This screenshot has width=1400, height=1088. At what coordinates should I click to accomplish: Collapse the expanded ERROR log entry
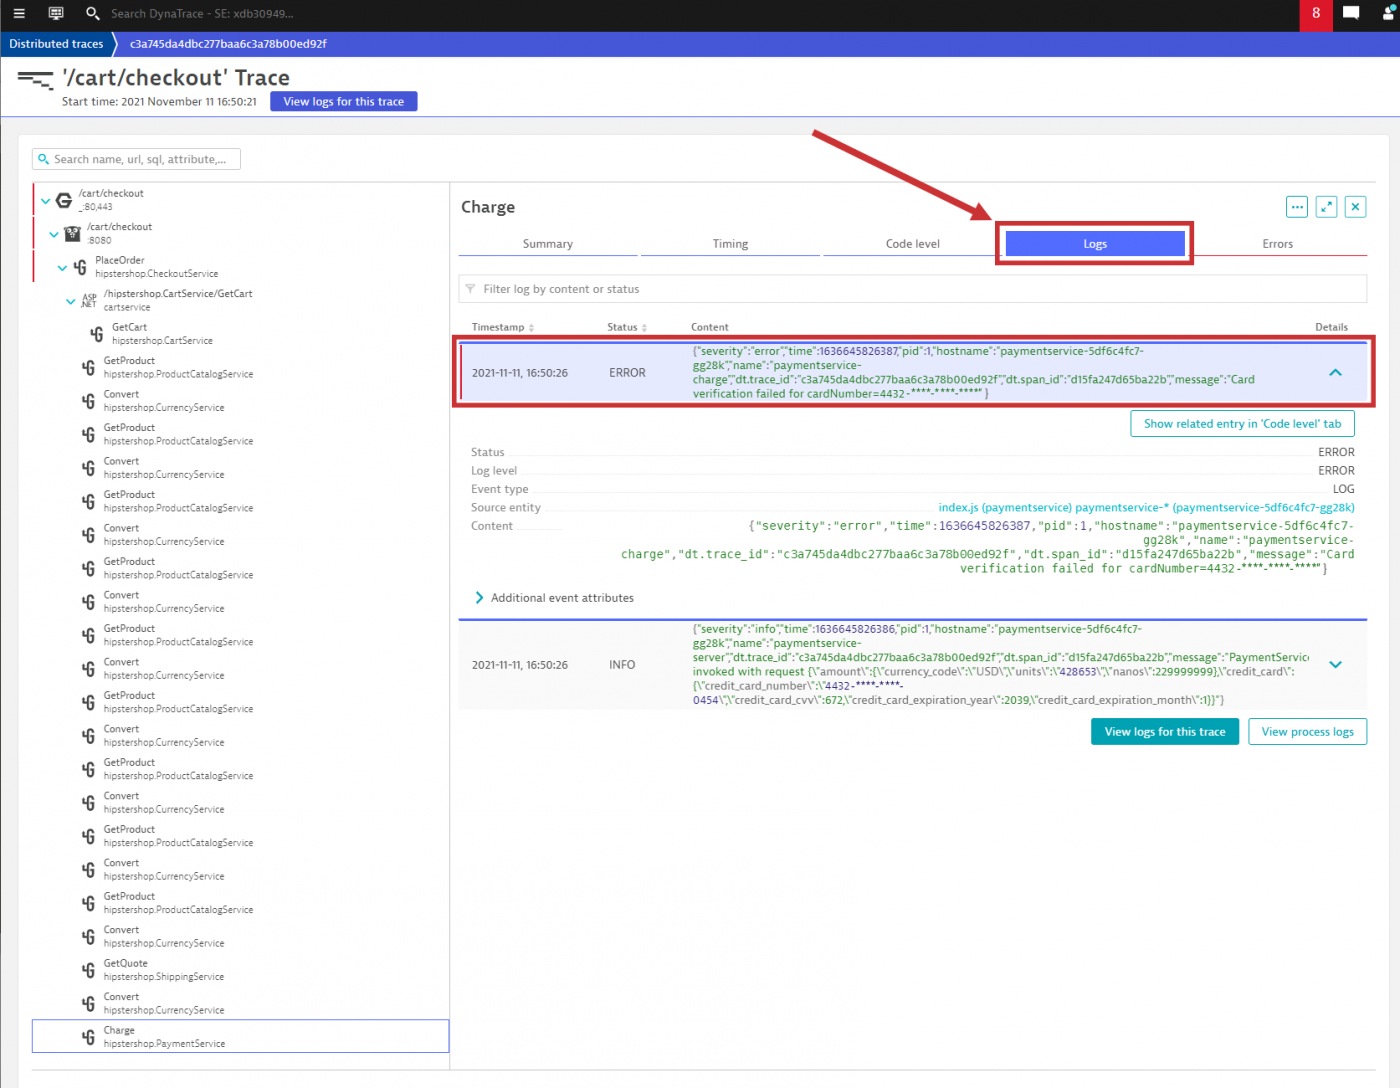pyautogui.click(x=1335, y=371)
